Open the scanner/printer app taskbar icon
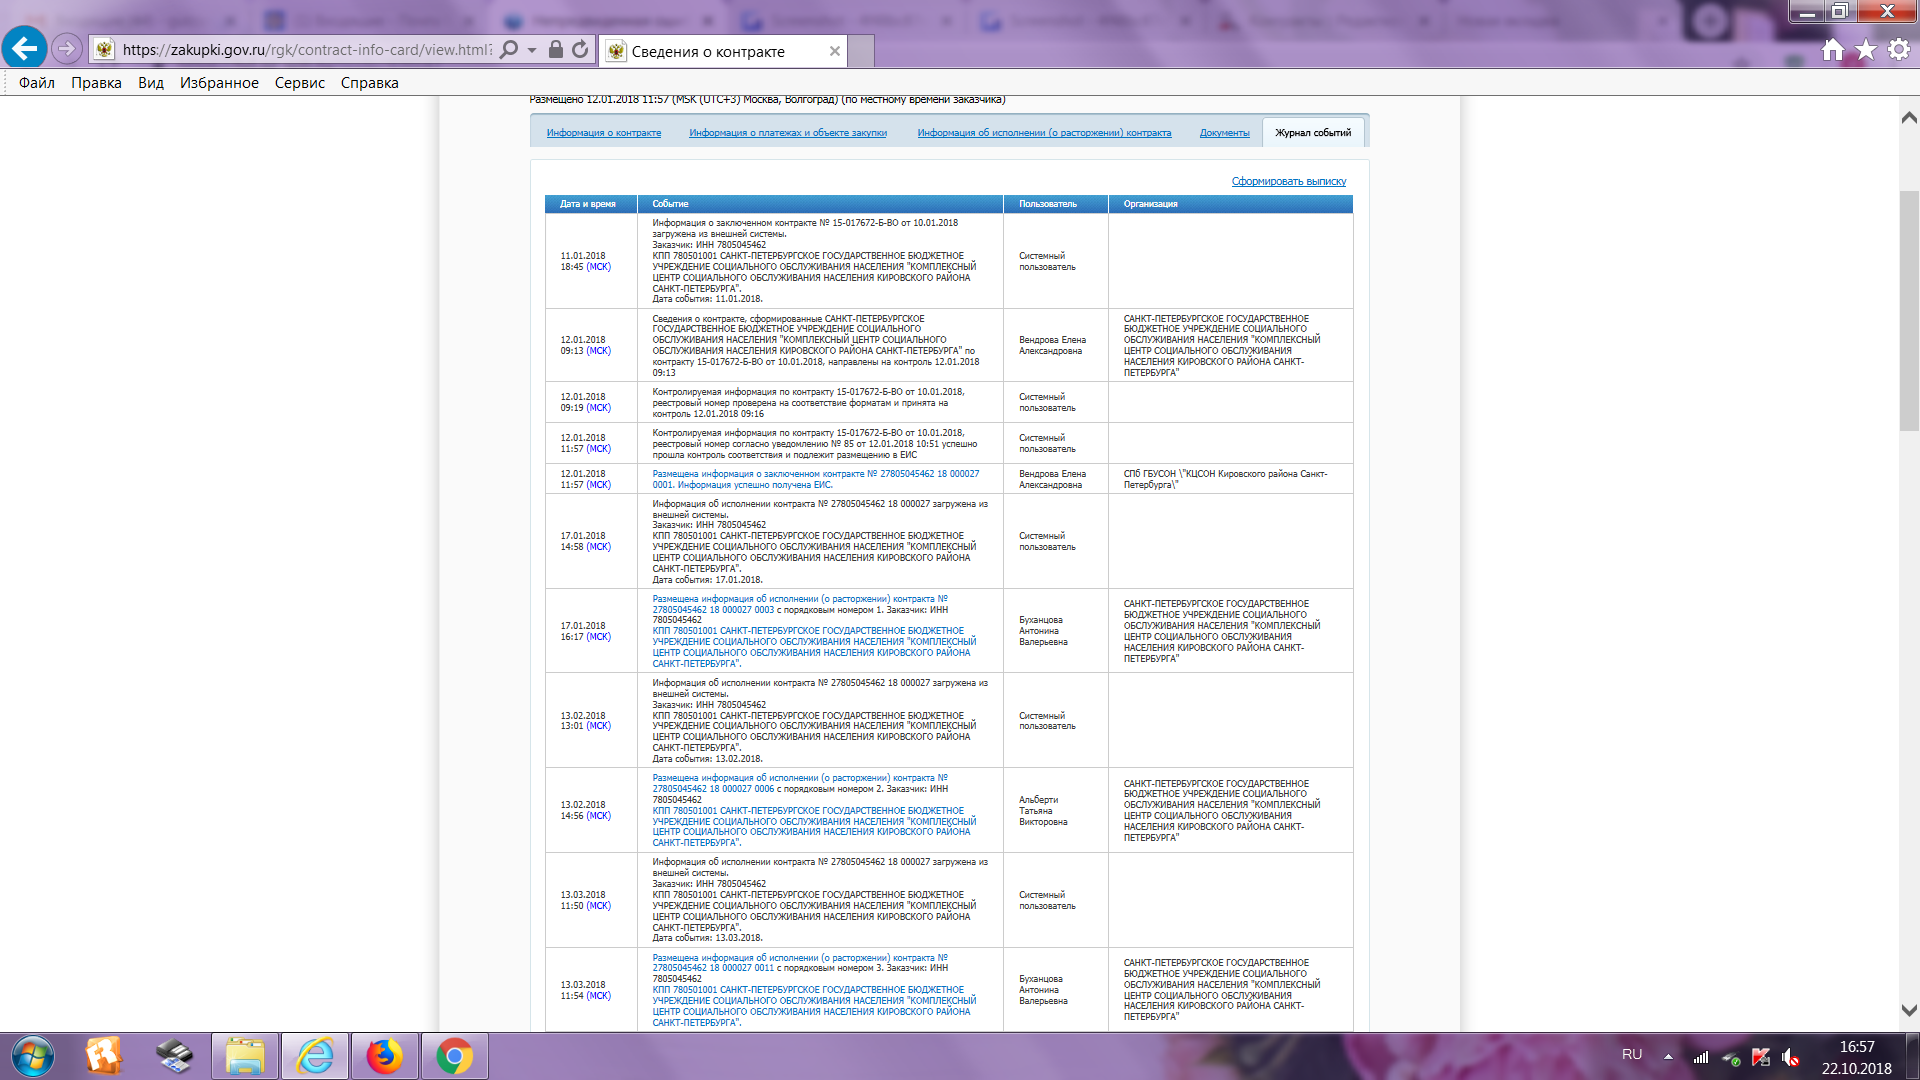Screen dimensions: 1920x1080 click(x=174, y=1056)
